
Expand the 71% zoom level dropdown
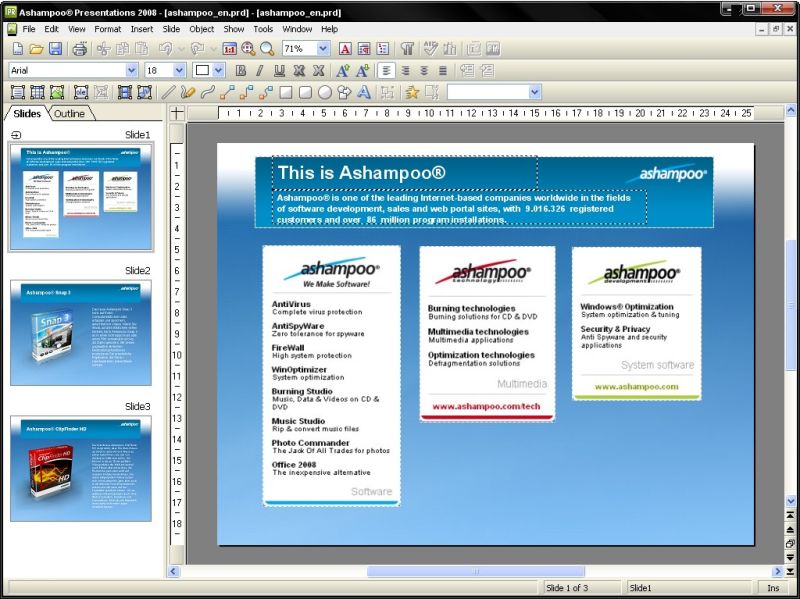pos(323,49)
